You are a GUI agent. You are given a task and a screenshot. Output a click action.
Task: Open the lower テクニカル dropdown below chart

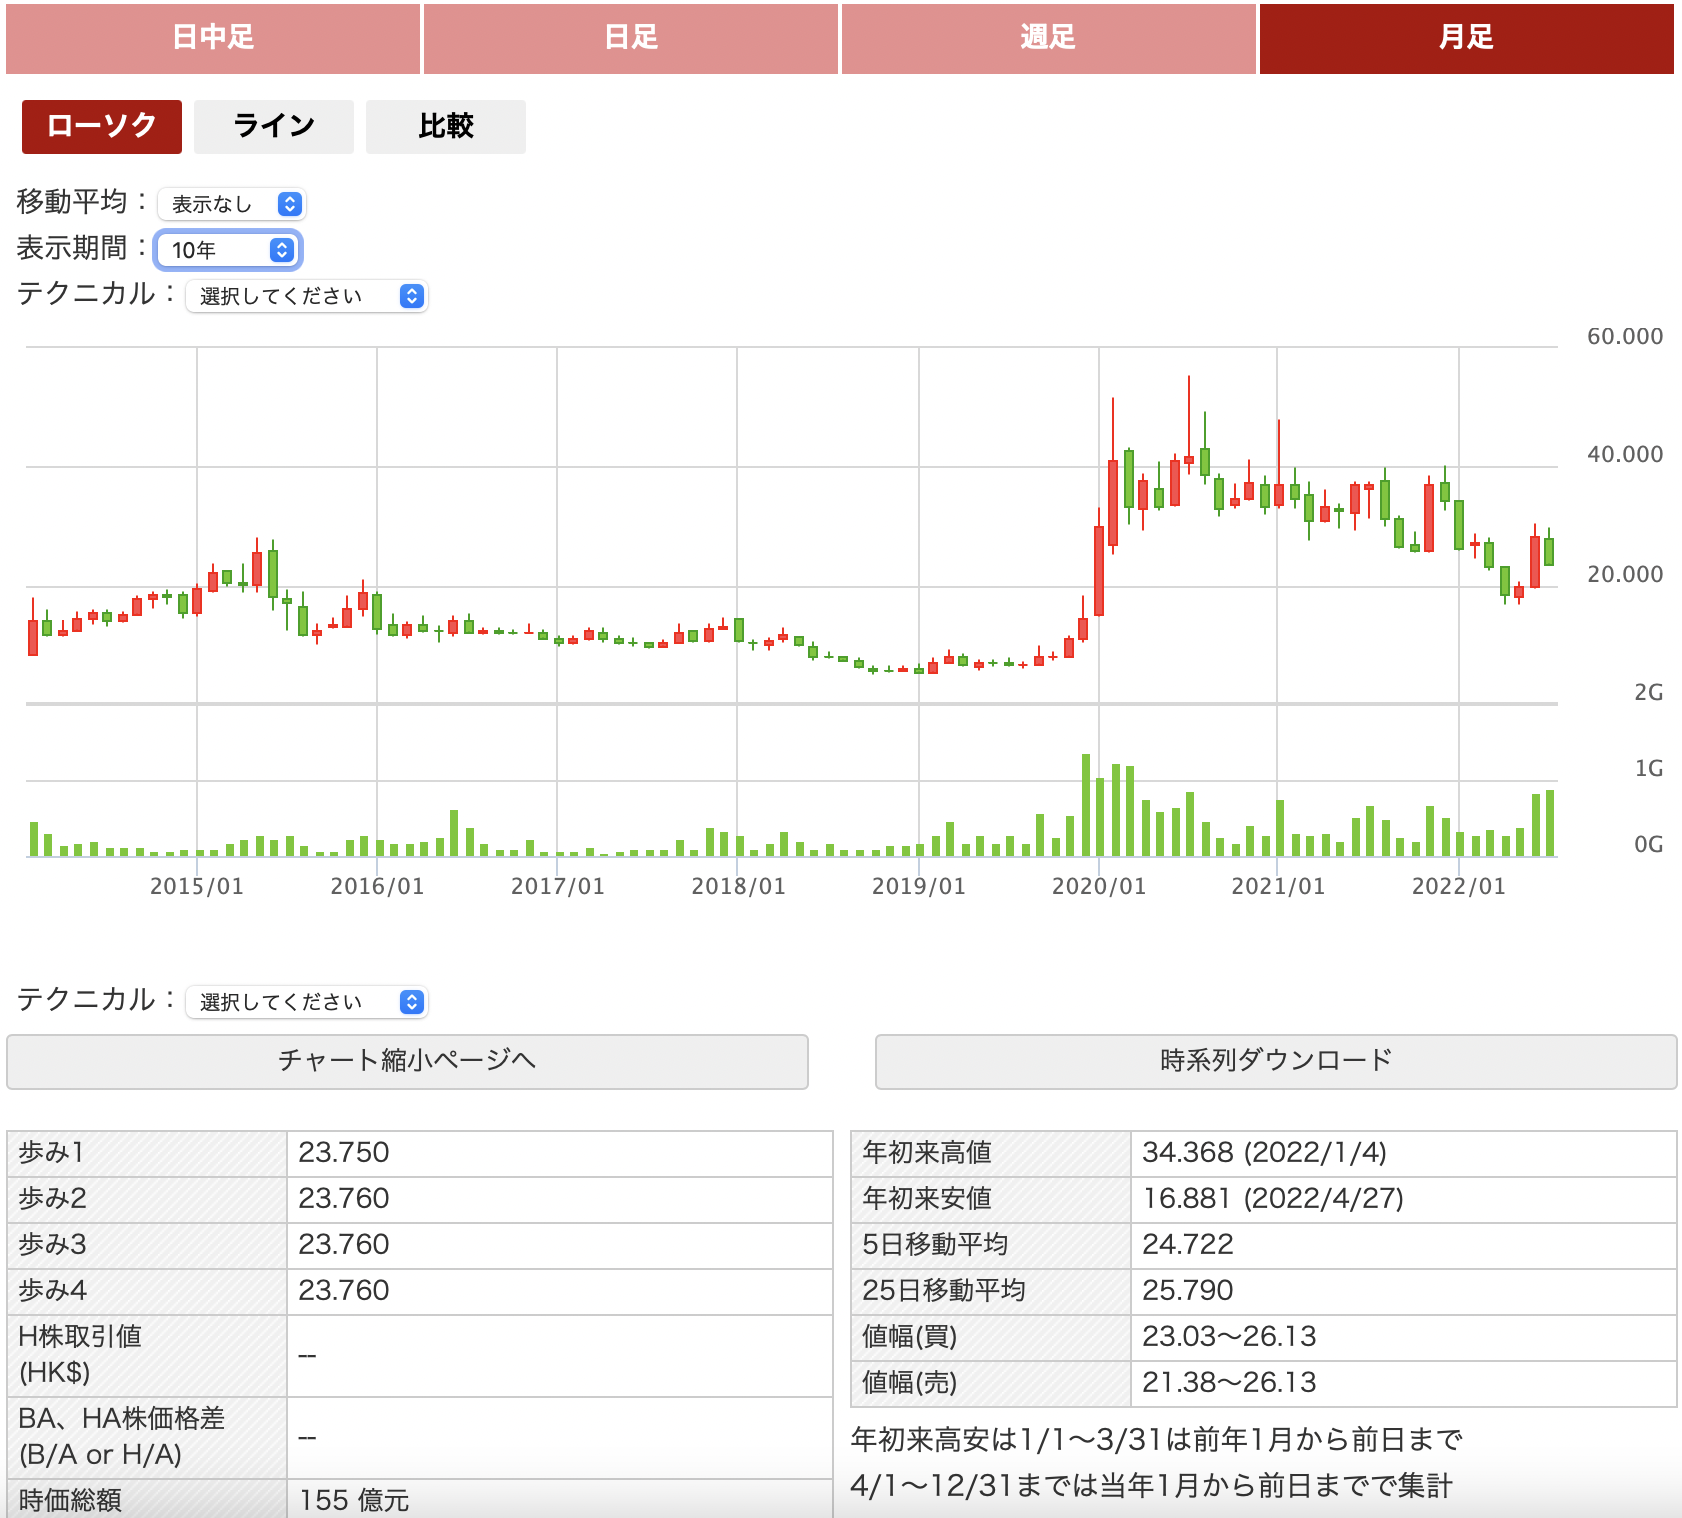pos(307,1002)
